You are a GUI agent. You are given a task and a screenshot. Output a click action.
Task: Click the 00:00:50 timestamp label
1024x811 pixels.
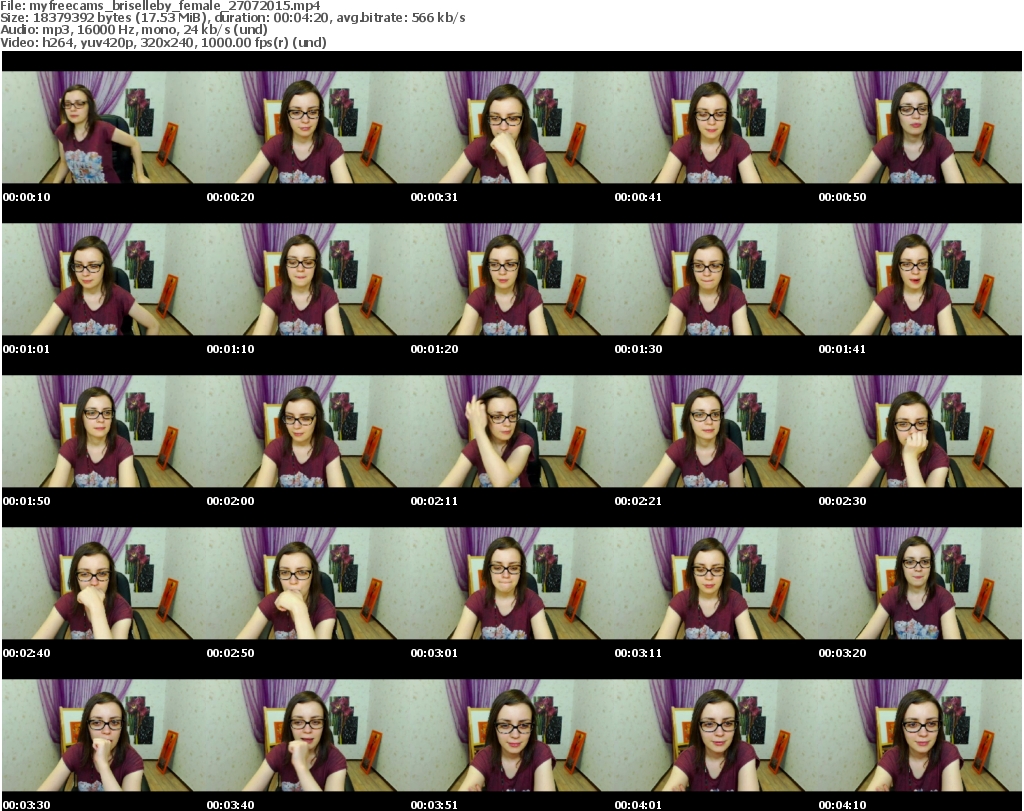[842, 197]
